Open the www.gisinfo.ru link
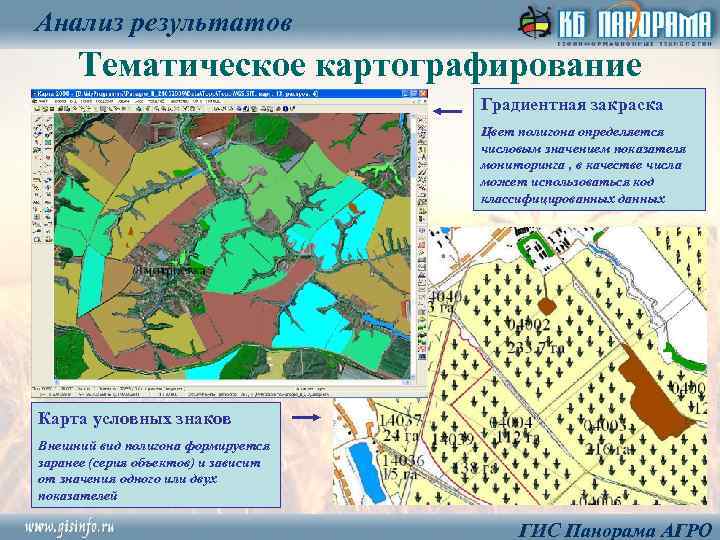The height and width of the screenshot is (540, 720). [69, 528]
